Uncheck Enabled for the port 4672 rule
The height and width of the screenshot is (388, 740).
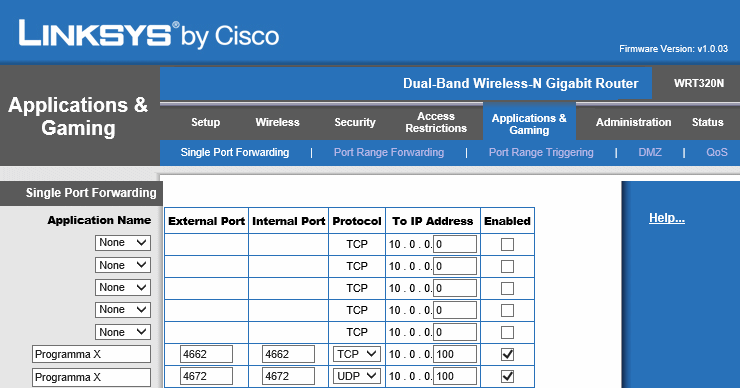507,376
